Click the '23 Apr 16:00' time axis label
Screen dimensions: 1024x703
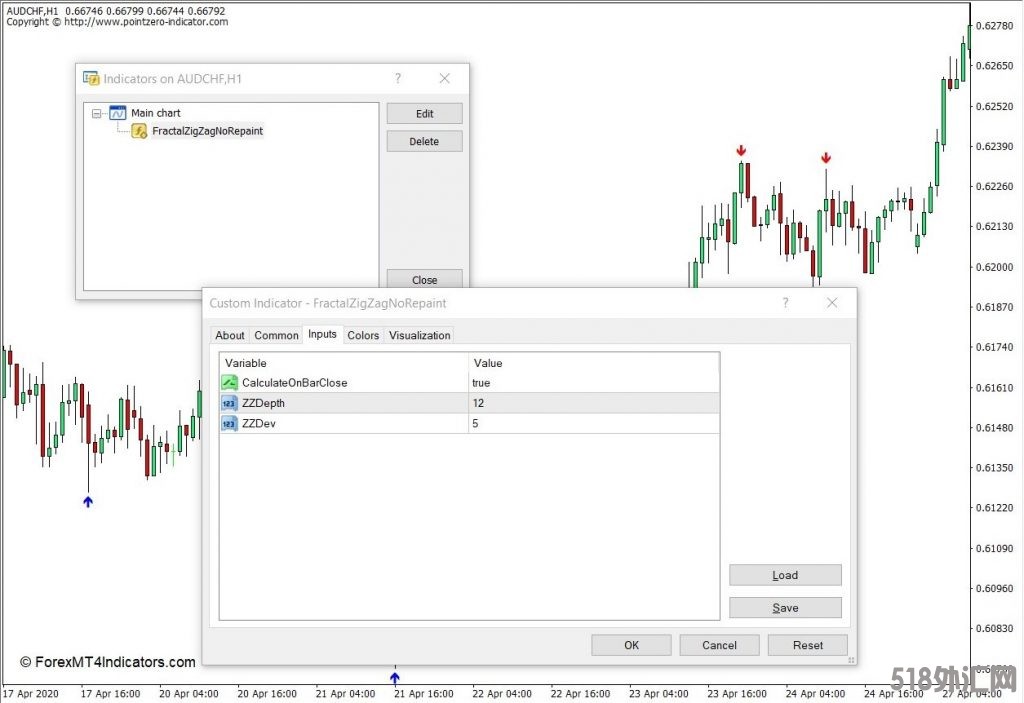[x=737, y=694]
